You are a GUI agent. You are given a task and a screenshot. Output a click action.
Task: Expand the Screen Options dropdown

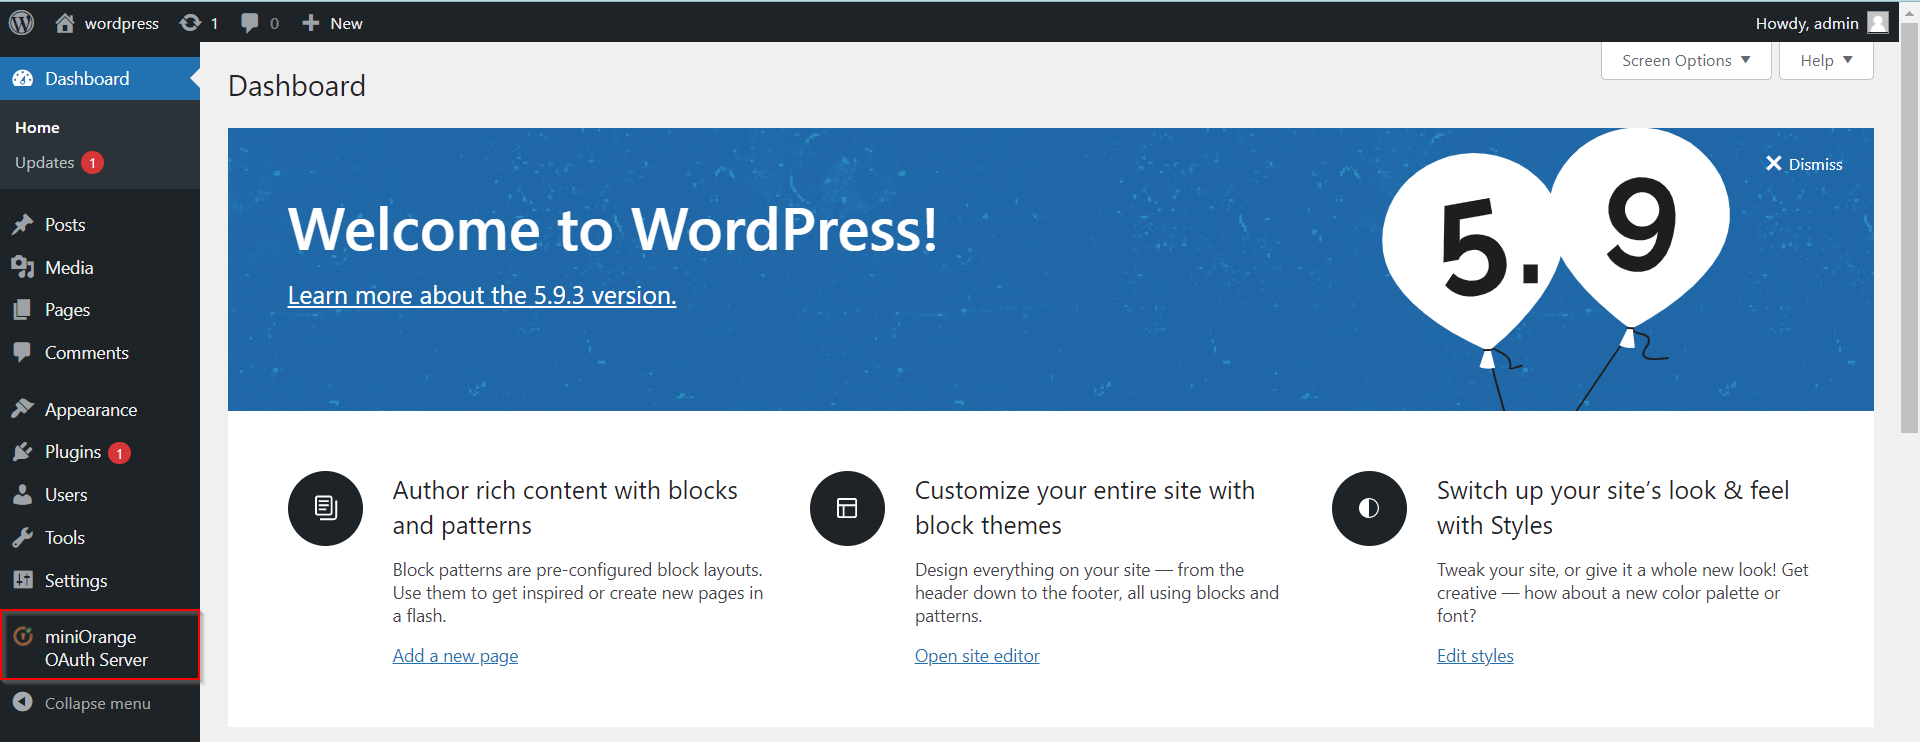pos(1686,60)
